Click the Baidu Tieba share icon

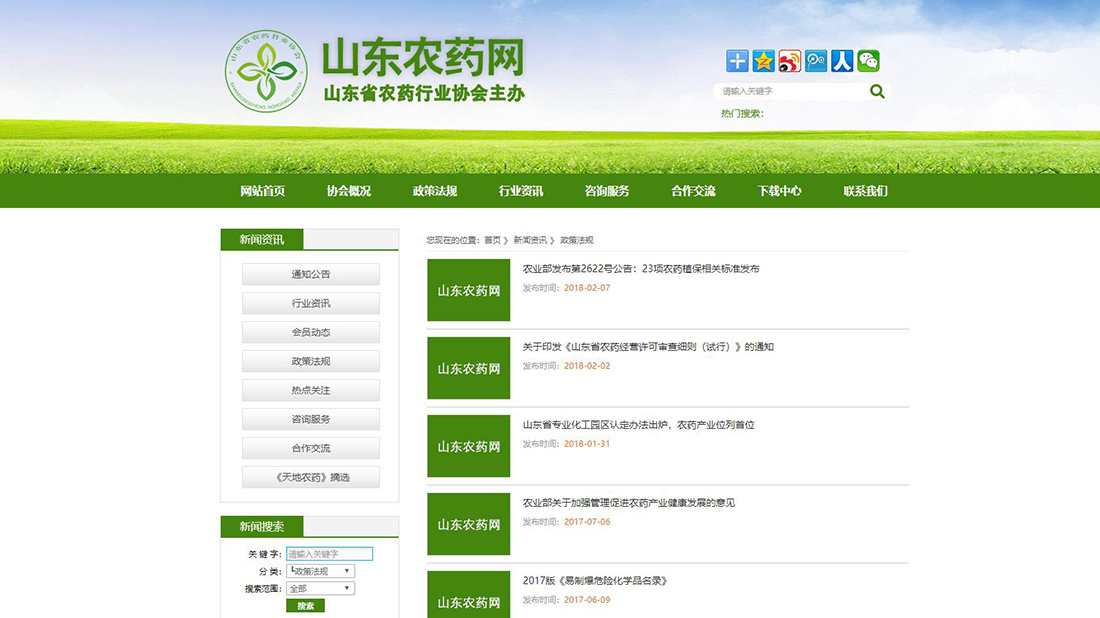816,60
